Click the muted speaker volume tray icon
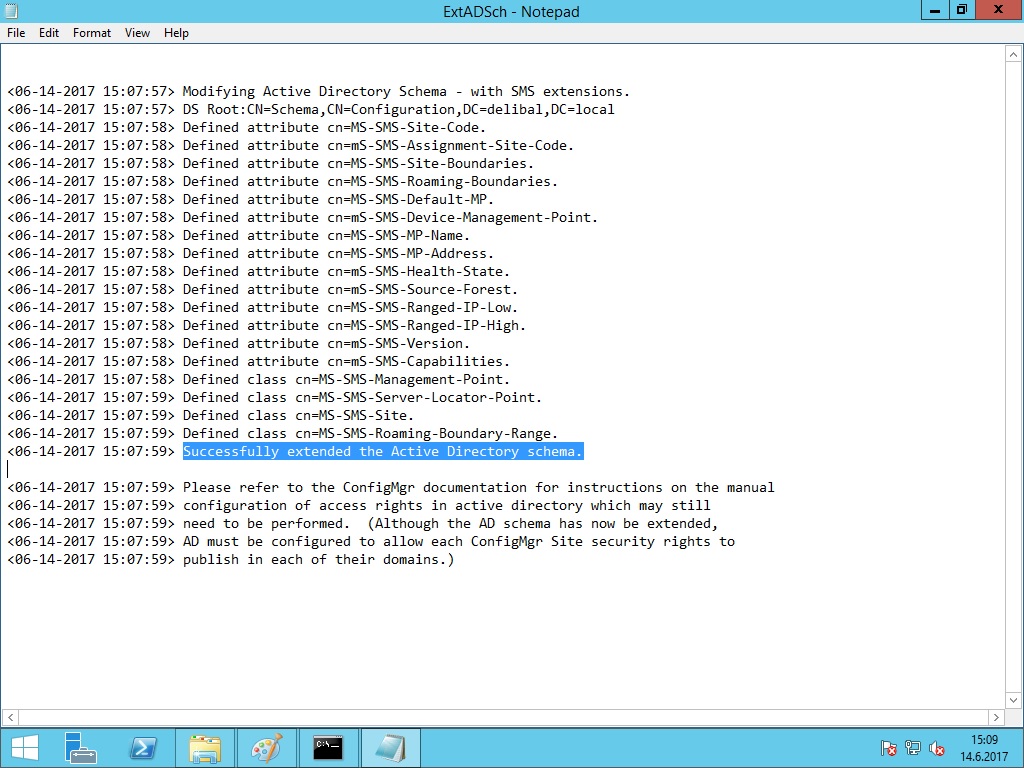This screenshot has height=768, width=1024. (x=937, y=748)
